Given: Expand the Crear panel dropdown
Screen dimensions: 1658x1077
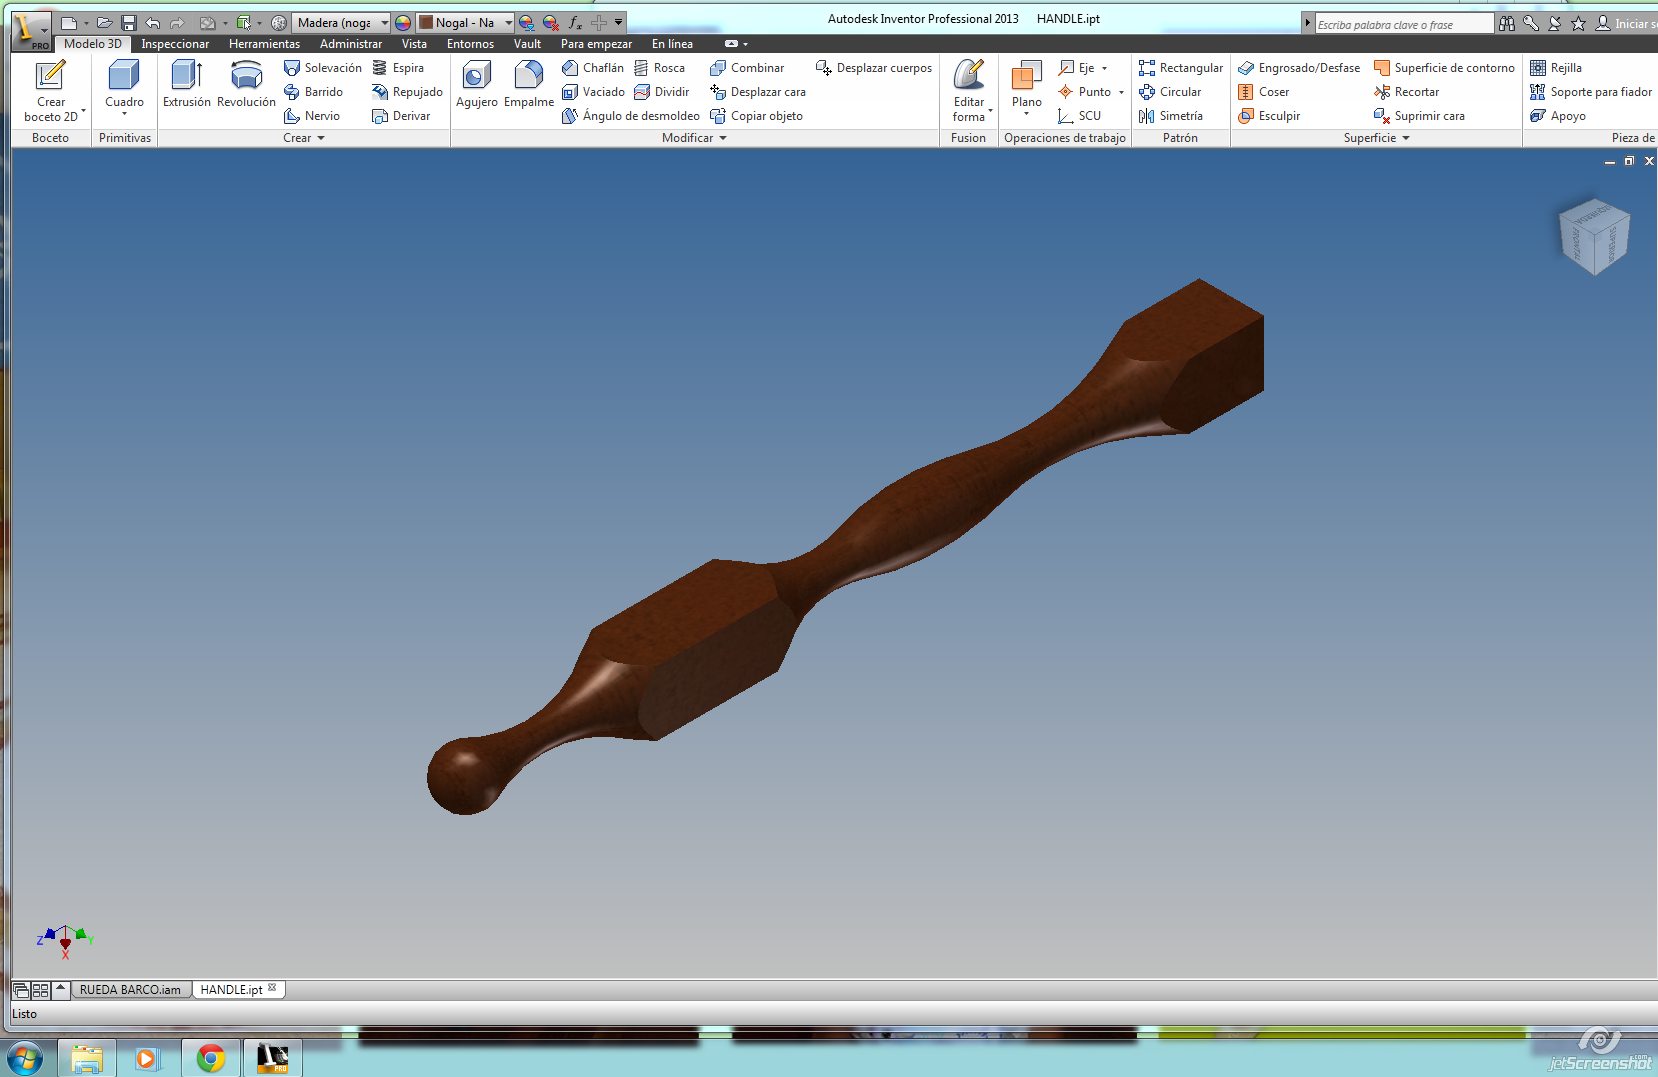Looking at the screenshot, I should pyautogui.click(x=304, y=138).
